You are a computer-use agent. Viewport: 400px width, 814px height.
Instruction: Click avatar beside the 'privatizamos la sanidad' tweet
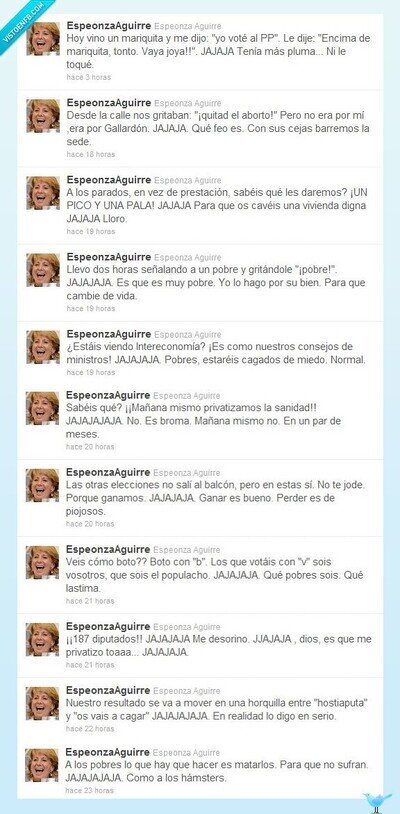pos(43,408)
